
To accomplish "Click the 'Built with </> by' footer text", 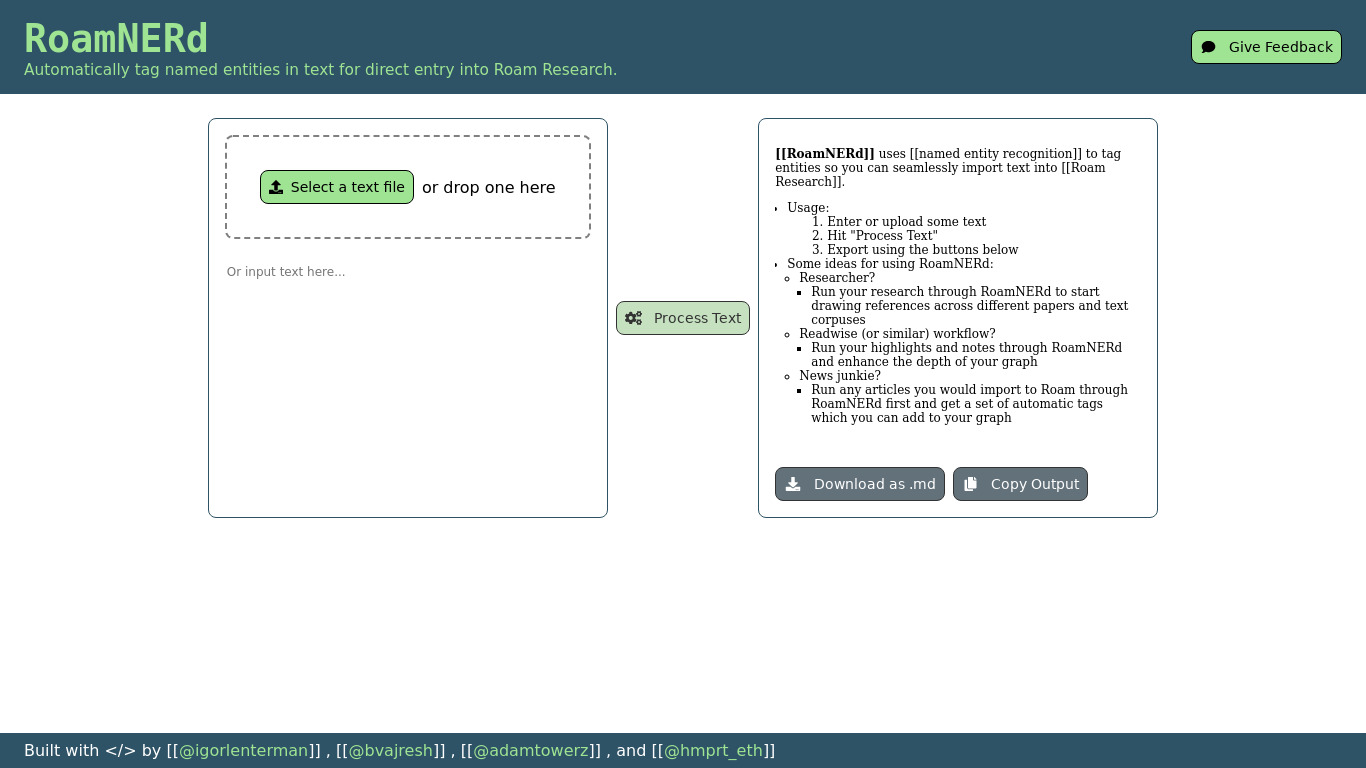I will pyautogui.click(x=93, y=750).
